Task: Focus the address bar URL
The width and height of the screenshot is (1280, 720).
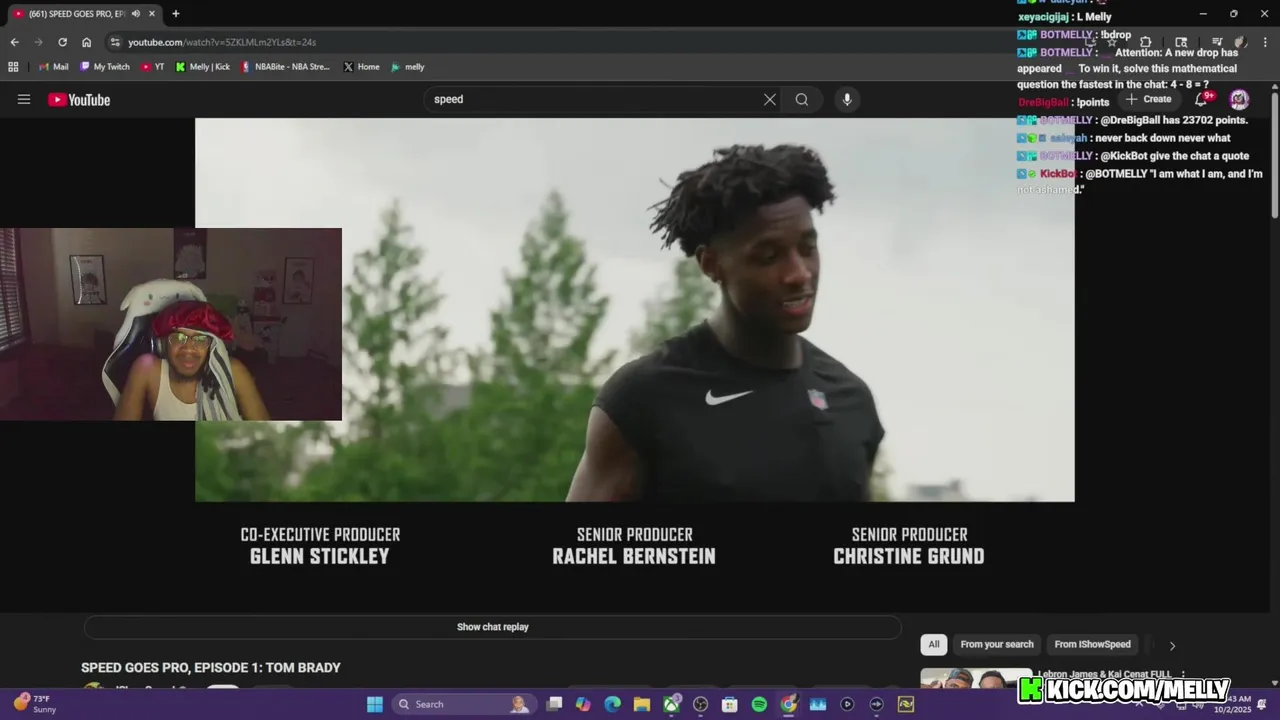Action: tap(222, 42)
